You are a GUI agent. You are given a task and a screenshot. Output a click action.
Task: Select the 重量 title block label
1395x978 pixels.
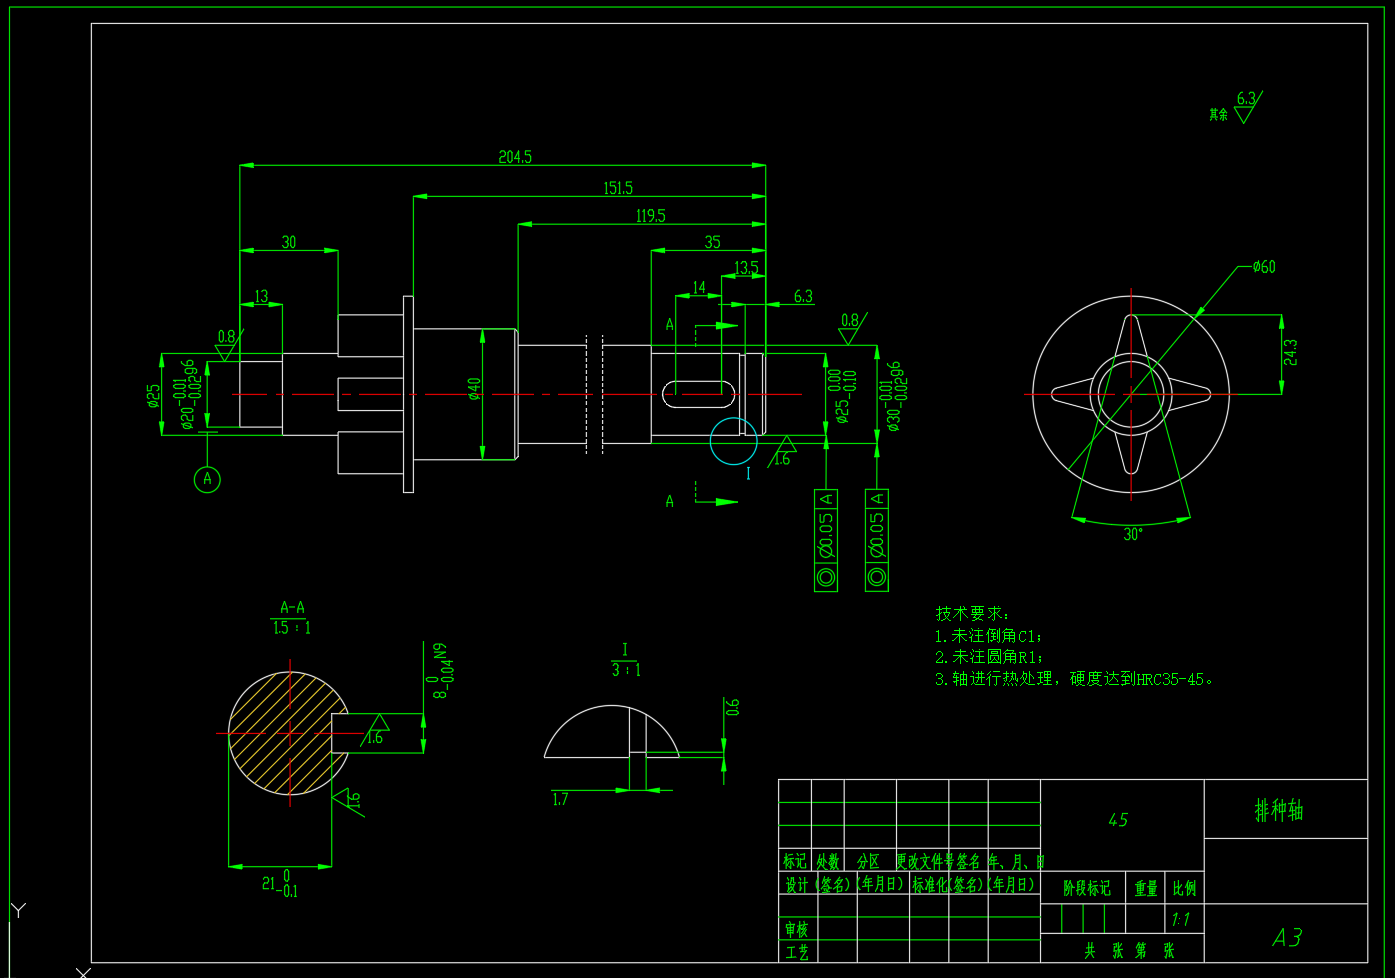1146,888
